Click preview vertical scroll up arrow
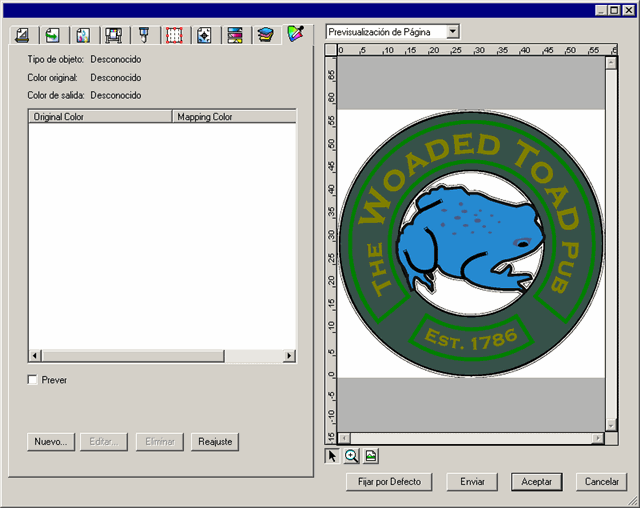This screenshot has height=508, width=640. (x=611, y=63)
